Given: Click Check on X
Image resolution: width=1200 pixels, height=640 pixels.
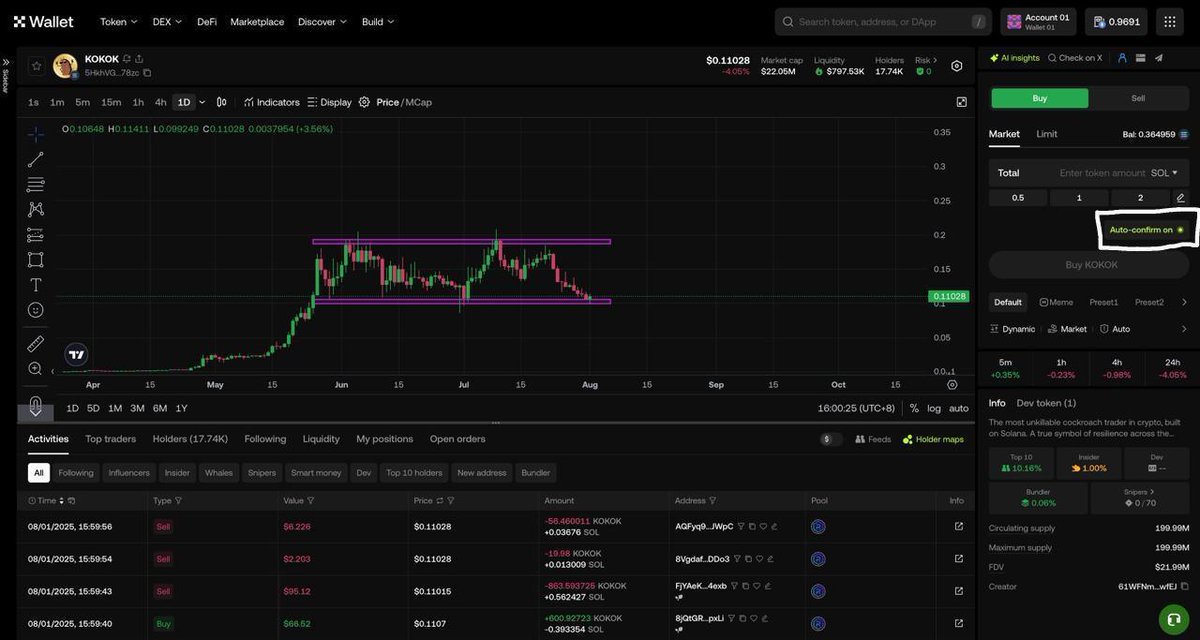Looking at the screenshot, I should tap(1075, 58).
